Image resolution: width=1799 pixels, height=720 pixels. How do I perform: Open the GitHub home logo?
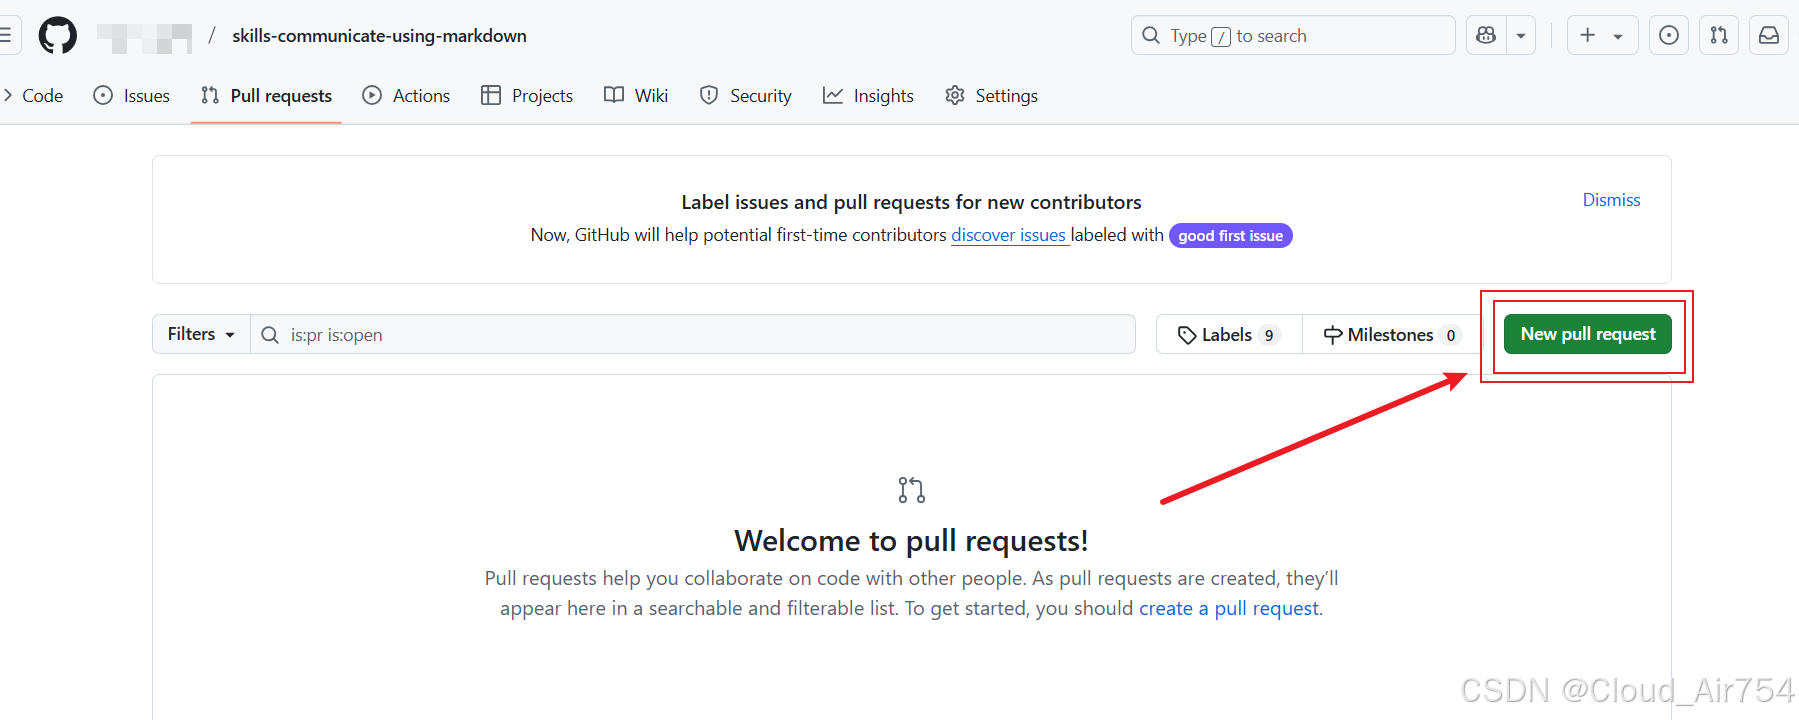tap(57, 36)
